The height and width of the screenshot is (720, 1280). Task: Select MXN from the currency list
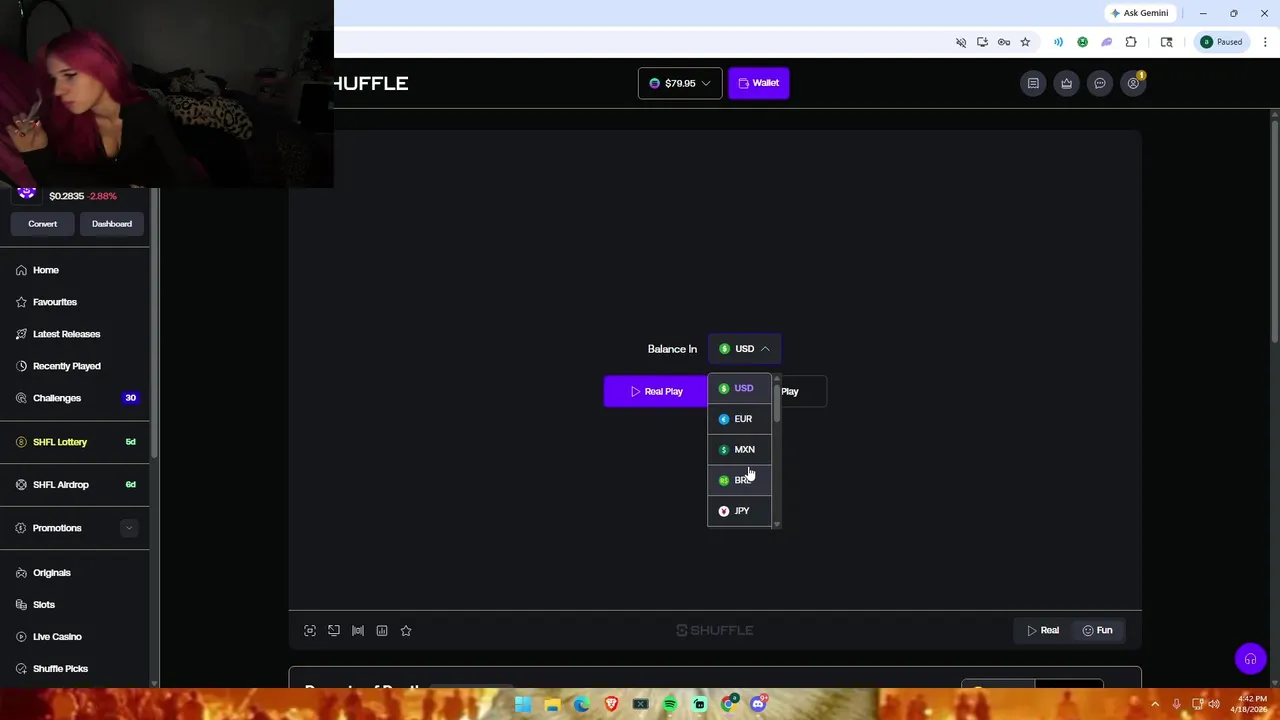740,450
